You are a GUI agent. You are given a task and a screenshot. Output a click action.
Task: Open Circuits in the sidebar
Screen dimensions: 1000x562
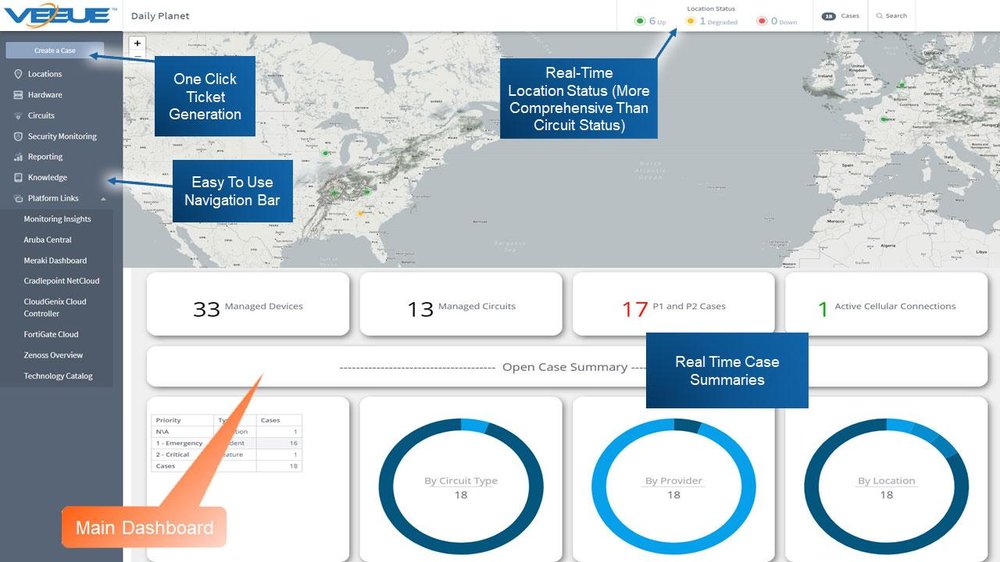coord(41,115)
